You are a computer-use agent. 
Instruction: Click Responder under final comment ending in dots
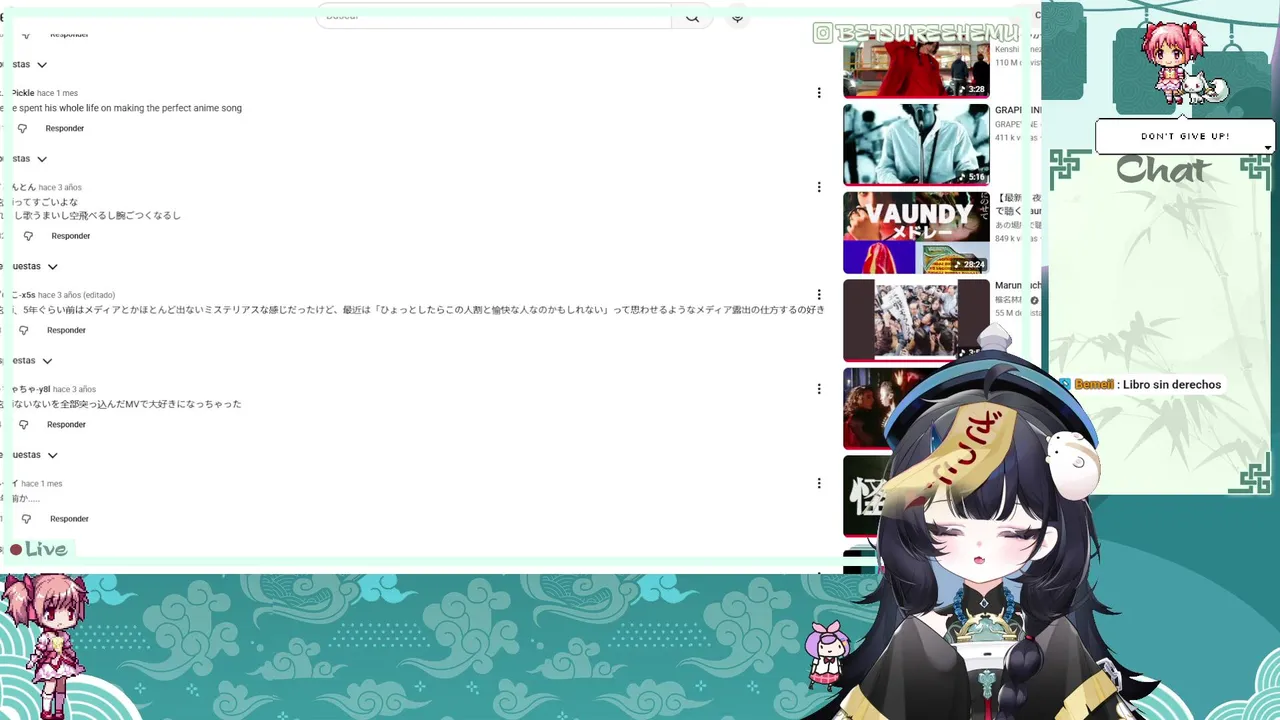pyautogui.click(x=69, y=518)
